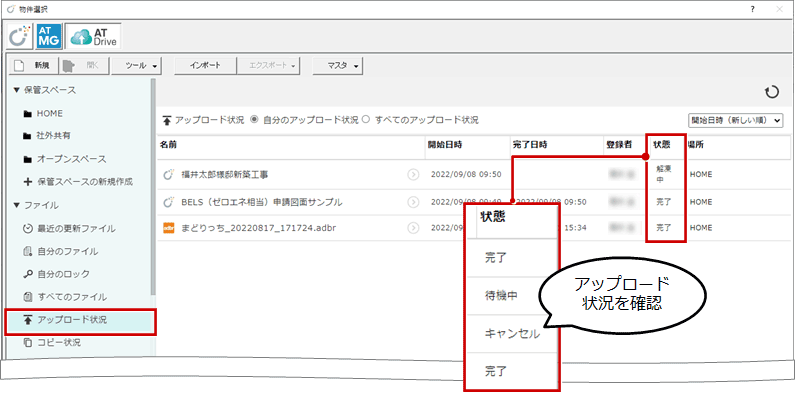The width and height of the screenshot is (795, 394).
Task: Click arrow icon on BELS row
Action: 413,202
